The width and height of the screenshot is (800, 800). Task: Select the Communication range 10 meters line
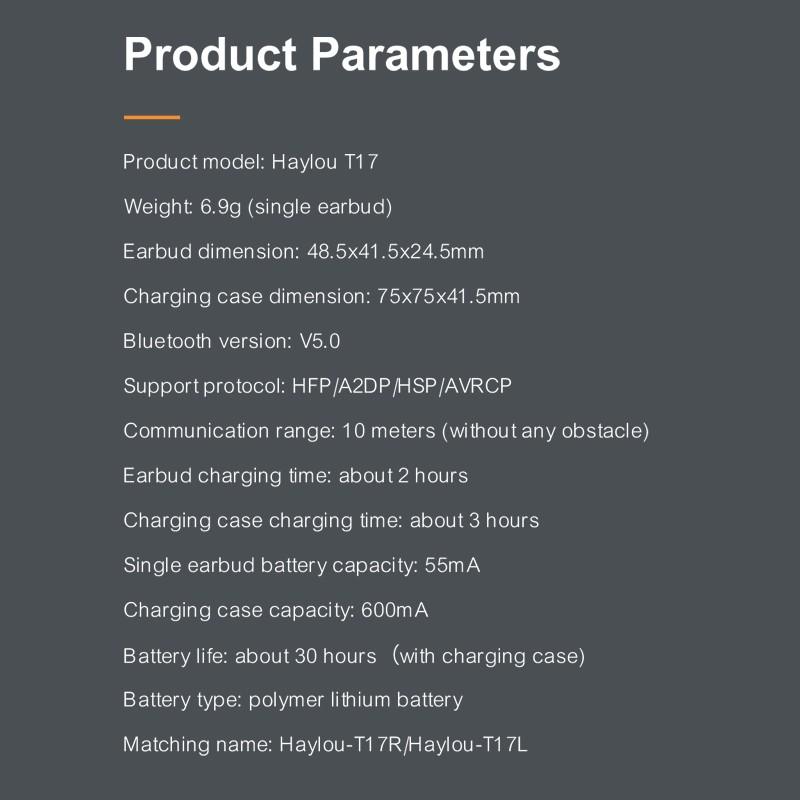tap(386, 431)
